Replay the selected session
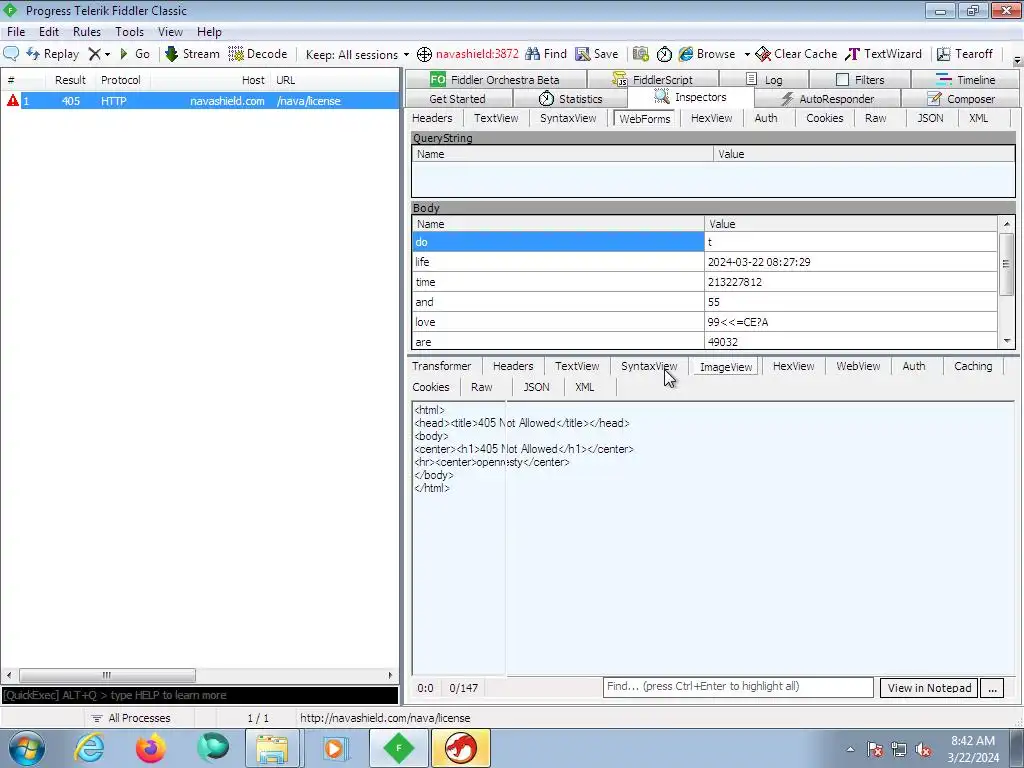Image resolution: width=1024 pixels, height=768 pixels. pos(53,54)
